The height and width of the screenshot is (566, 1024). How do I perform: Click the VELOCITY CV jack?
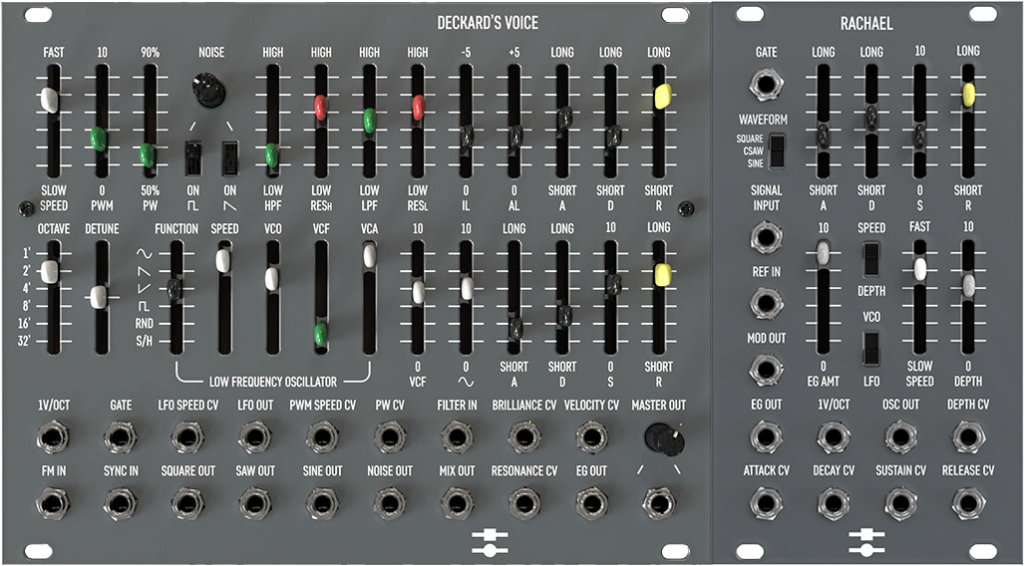point(592,437)
